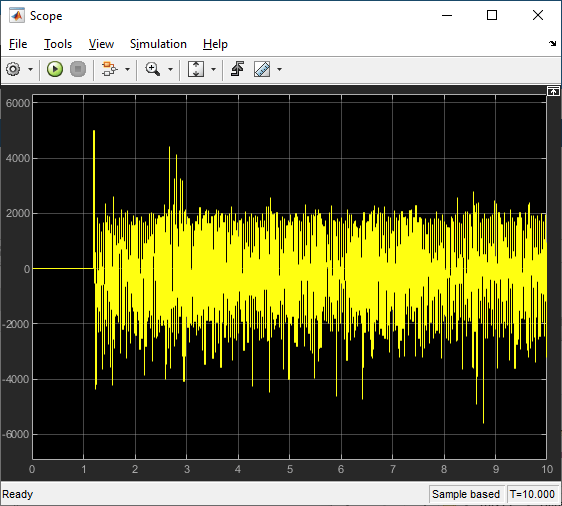Click the dock scope arrow icon

tap(552, 44)
